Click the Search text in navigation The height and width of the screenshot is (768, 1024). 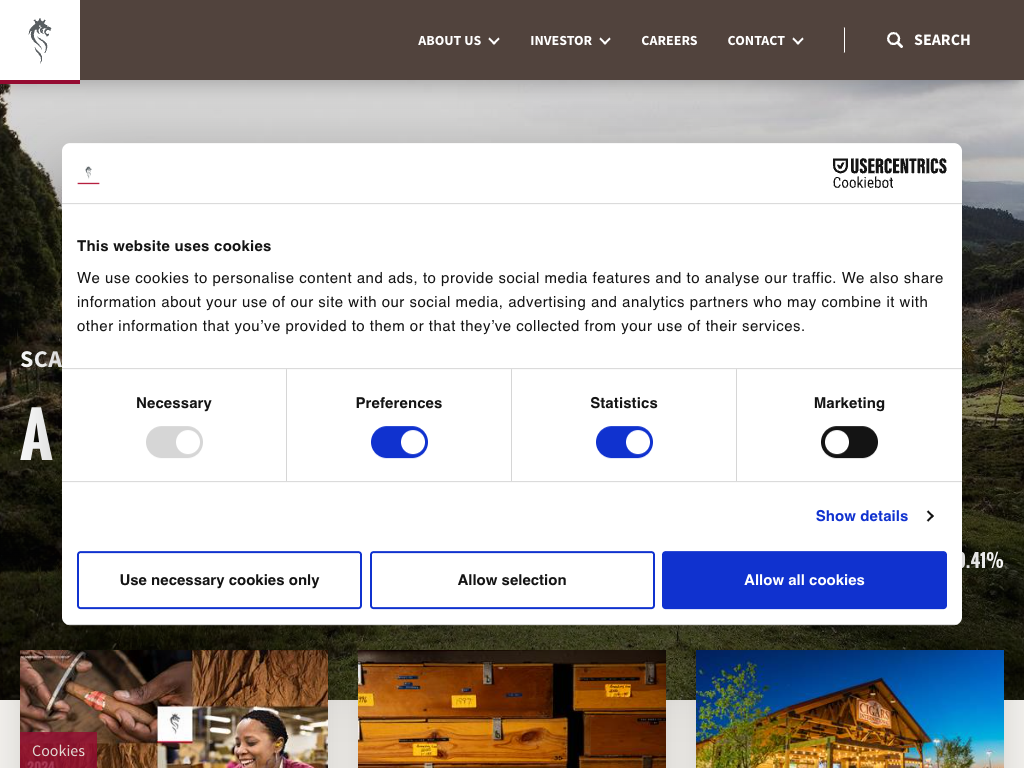pyautogui.click(x=941, y=40)
